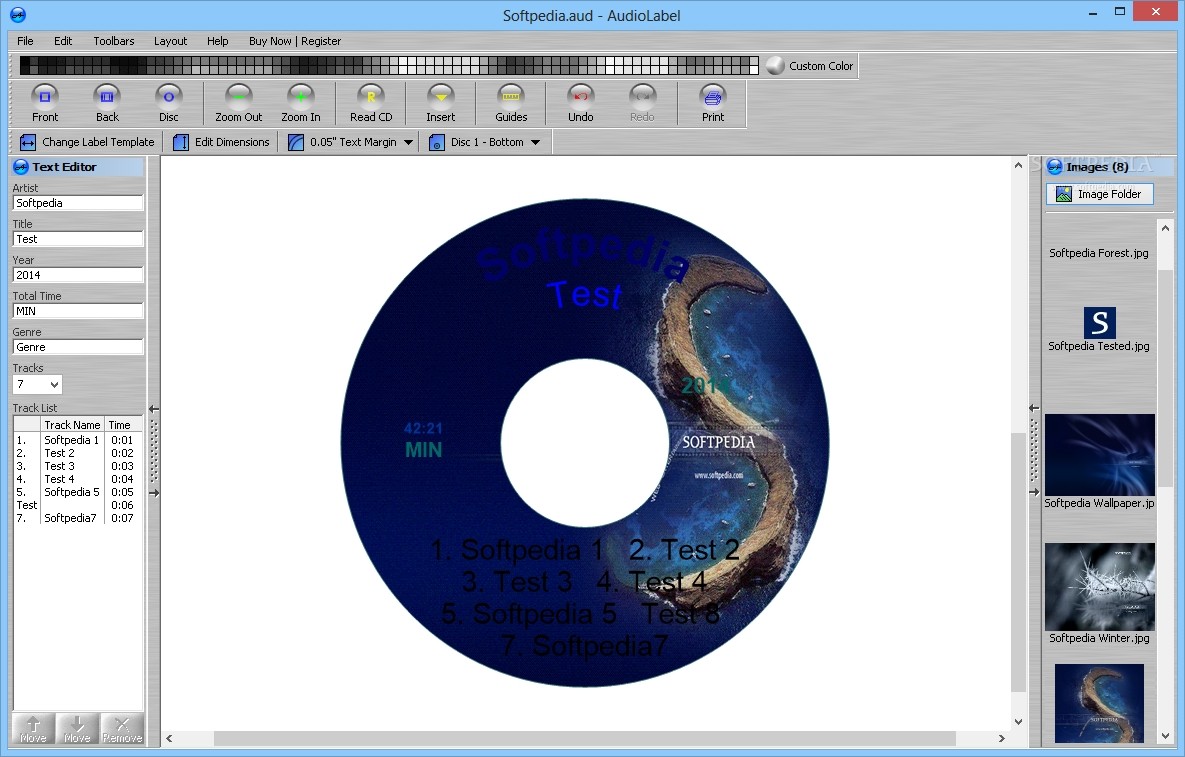Undo the last action
The width and height of the screenshot is (1185, 757).
pos(580,103)
